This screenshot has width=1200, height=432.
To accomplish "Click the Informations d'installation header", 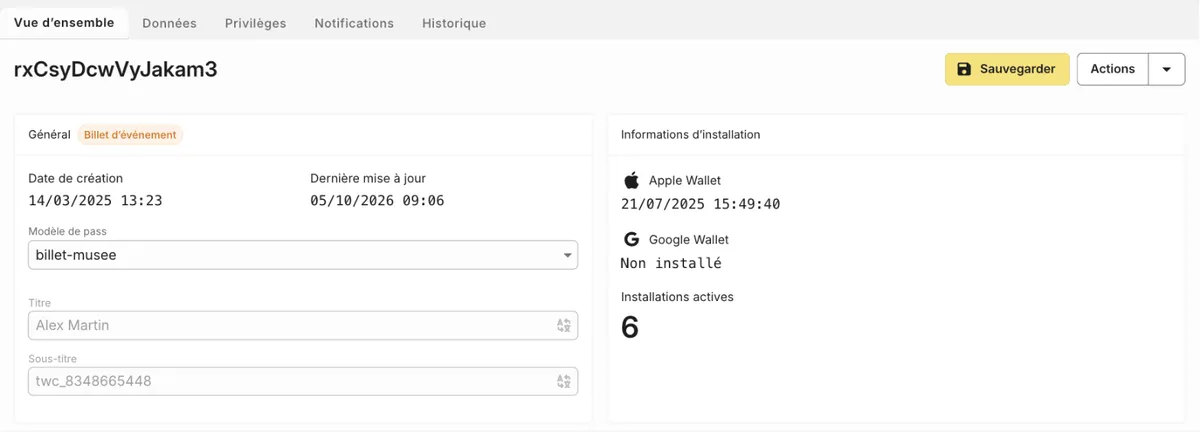I will point(690,134).
